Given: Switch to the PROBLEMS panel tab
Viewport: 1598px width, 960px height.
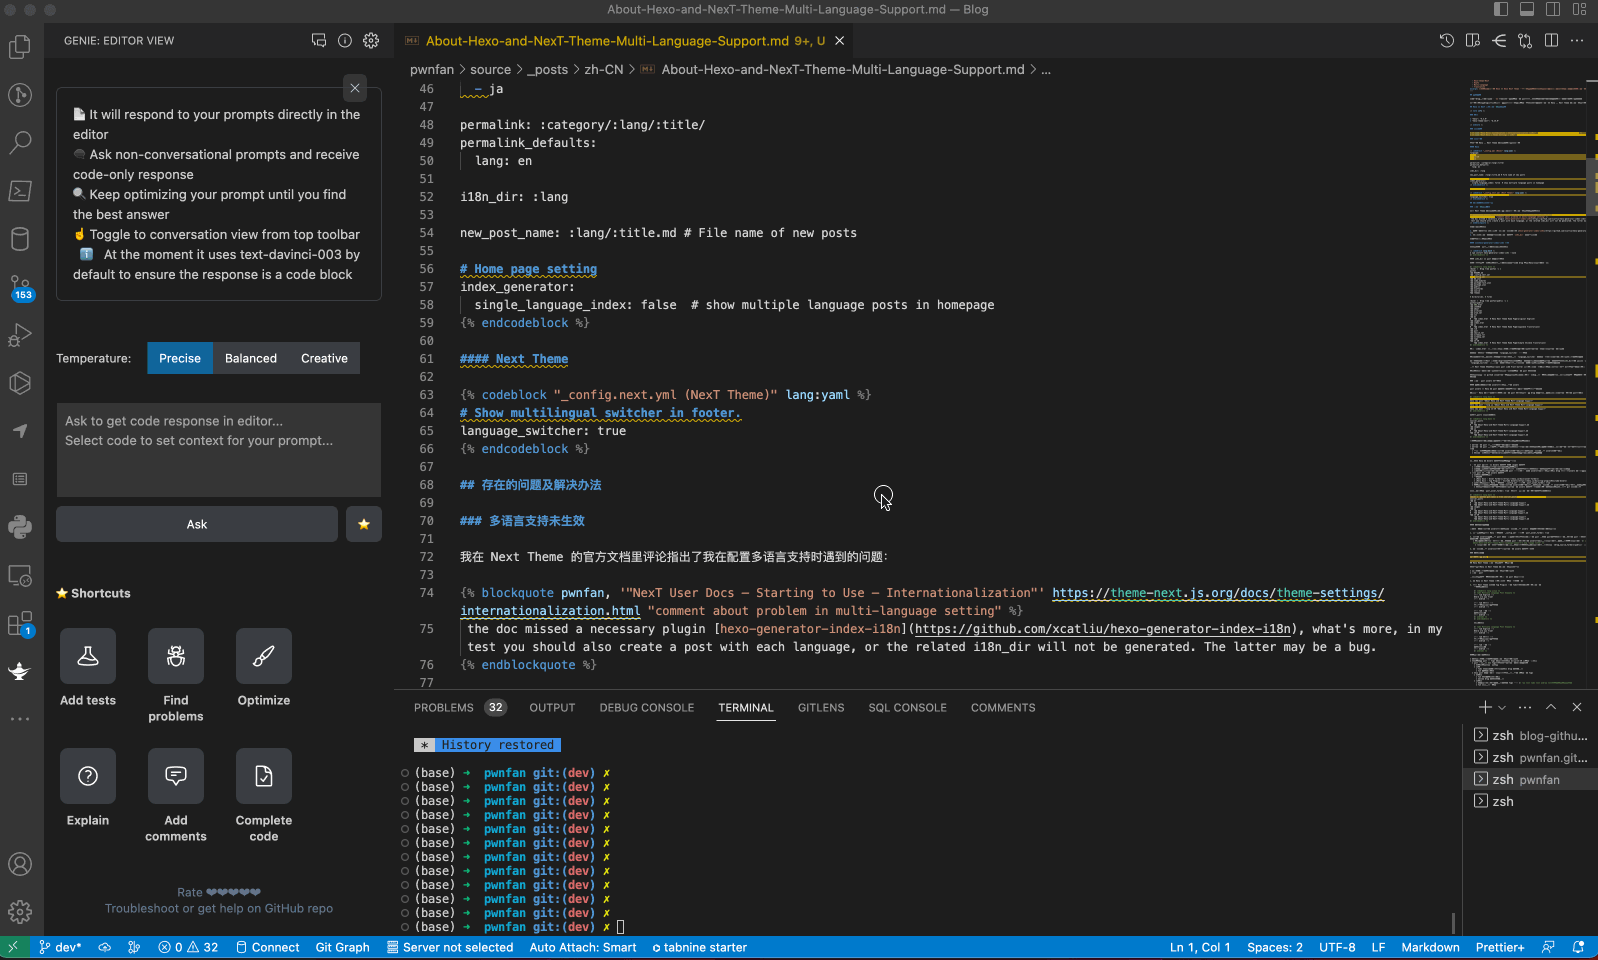Looking at the screenshot, I should click(444, 707).
